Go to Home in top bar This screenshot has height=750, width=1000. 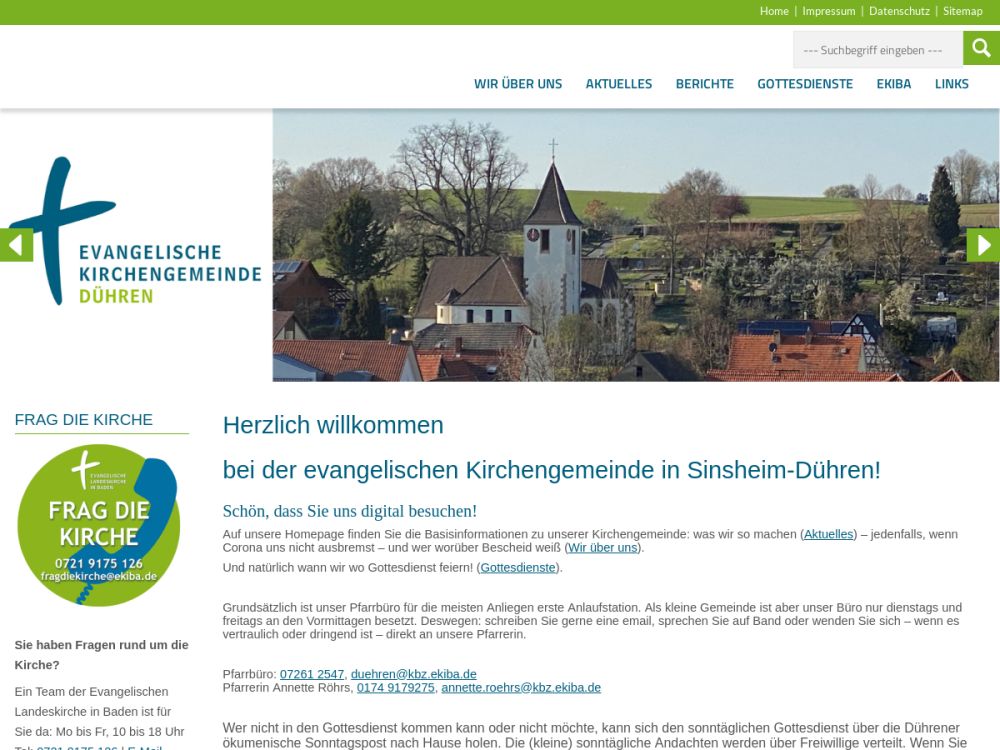pos(774,11)
